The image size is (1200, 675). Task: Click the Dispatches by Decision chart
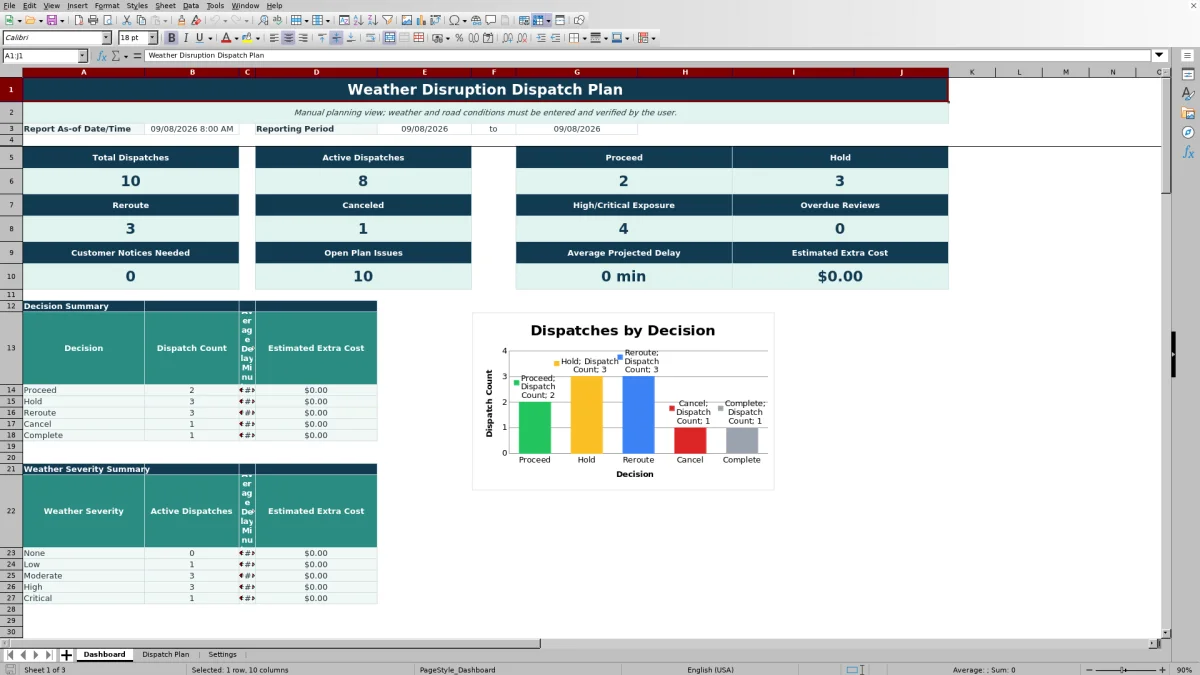click(623, 401)
